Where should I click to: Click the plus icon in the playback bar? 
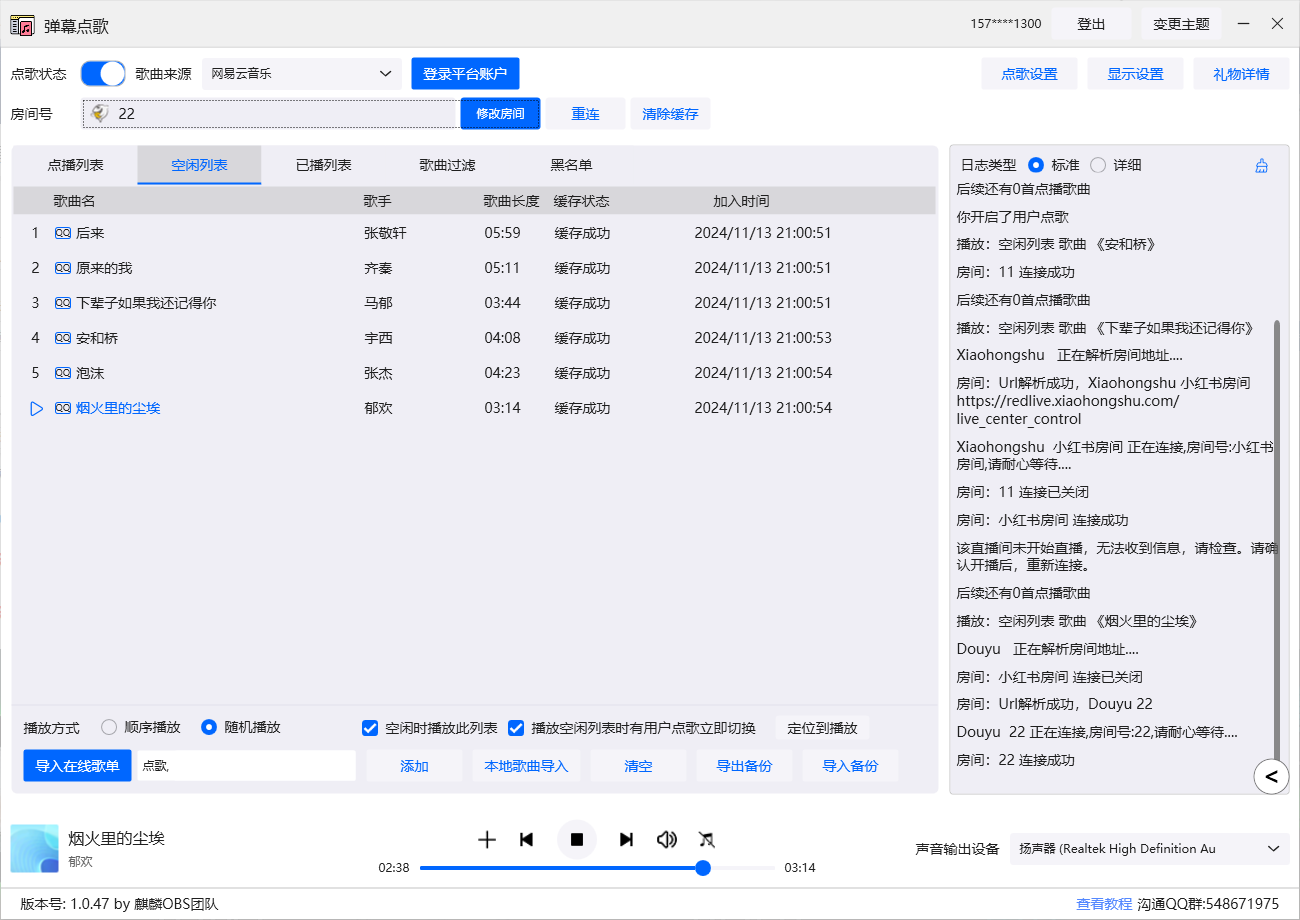click(487, 840)
